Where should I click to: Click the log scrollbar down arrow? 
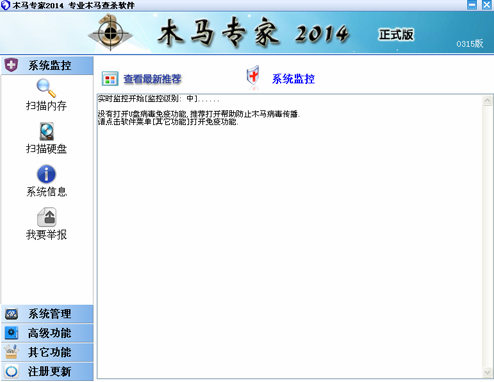pos(487,372)
